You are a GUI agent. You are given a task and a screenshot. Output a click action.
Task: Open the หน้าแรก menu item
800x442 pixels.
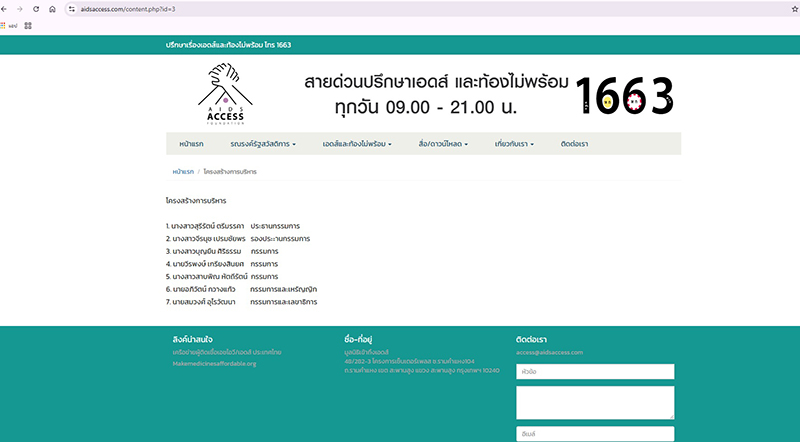tap(191, 144)
